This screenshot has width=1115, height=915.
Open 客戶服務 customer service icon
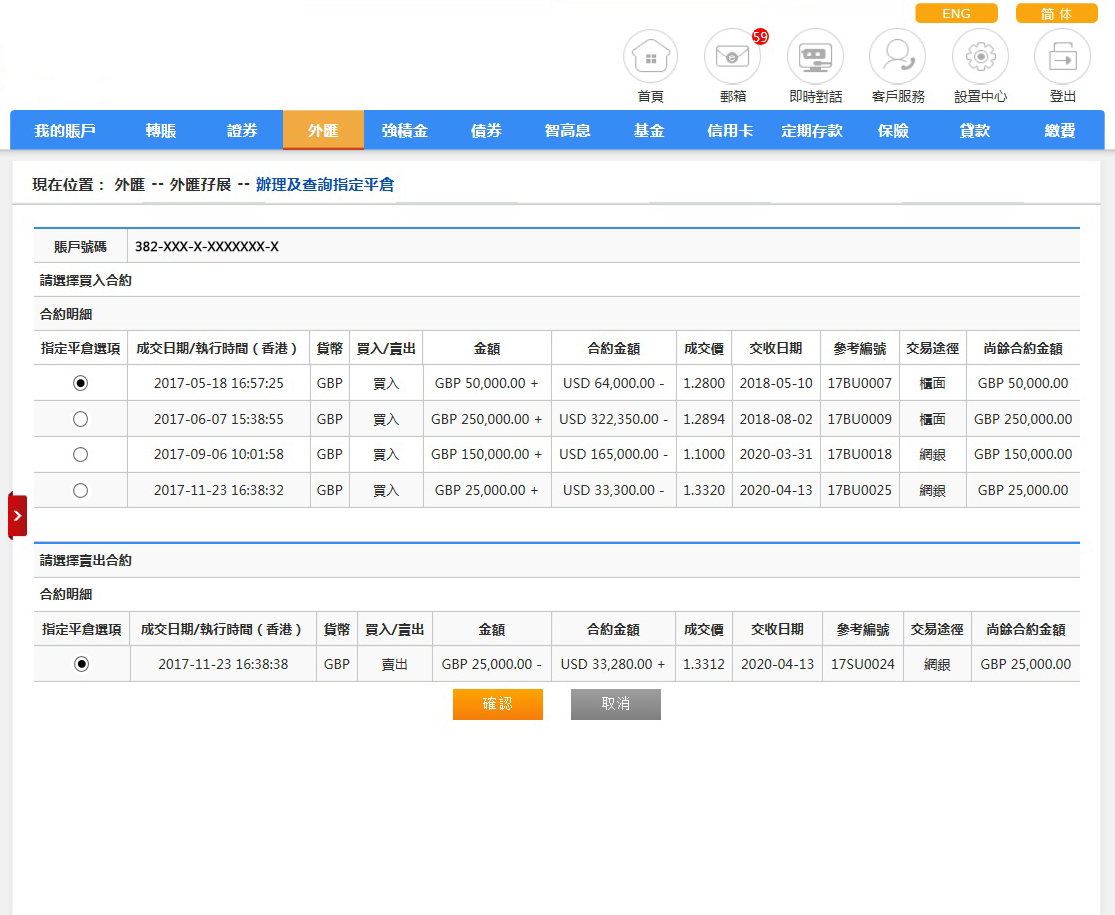click(897, 58)
